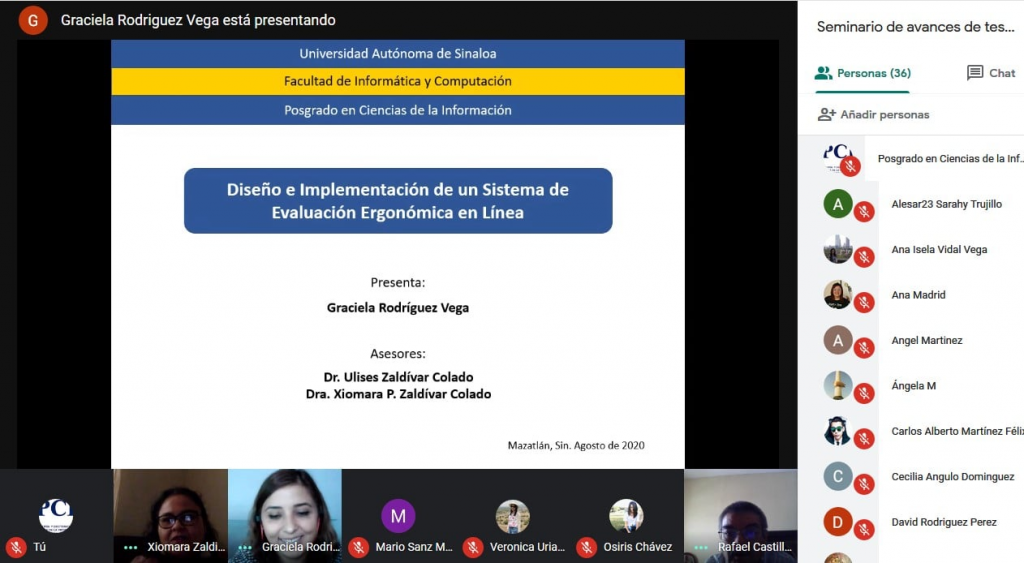The image size is (1024, 563).
Task: Click Facultad de Informática y Computación yellow bar
Action: [x=398, y=82]
